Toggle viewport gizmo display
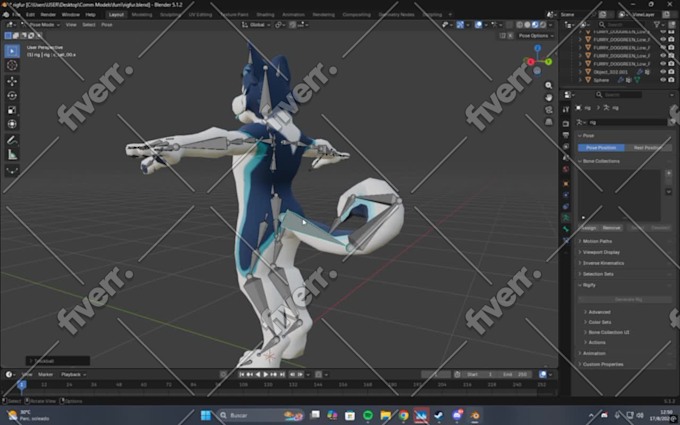This screenshot has height=425, width=680. 460,25
